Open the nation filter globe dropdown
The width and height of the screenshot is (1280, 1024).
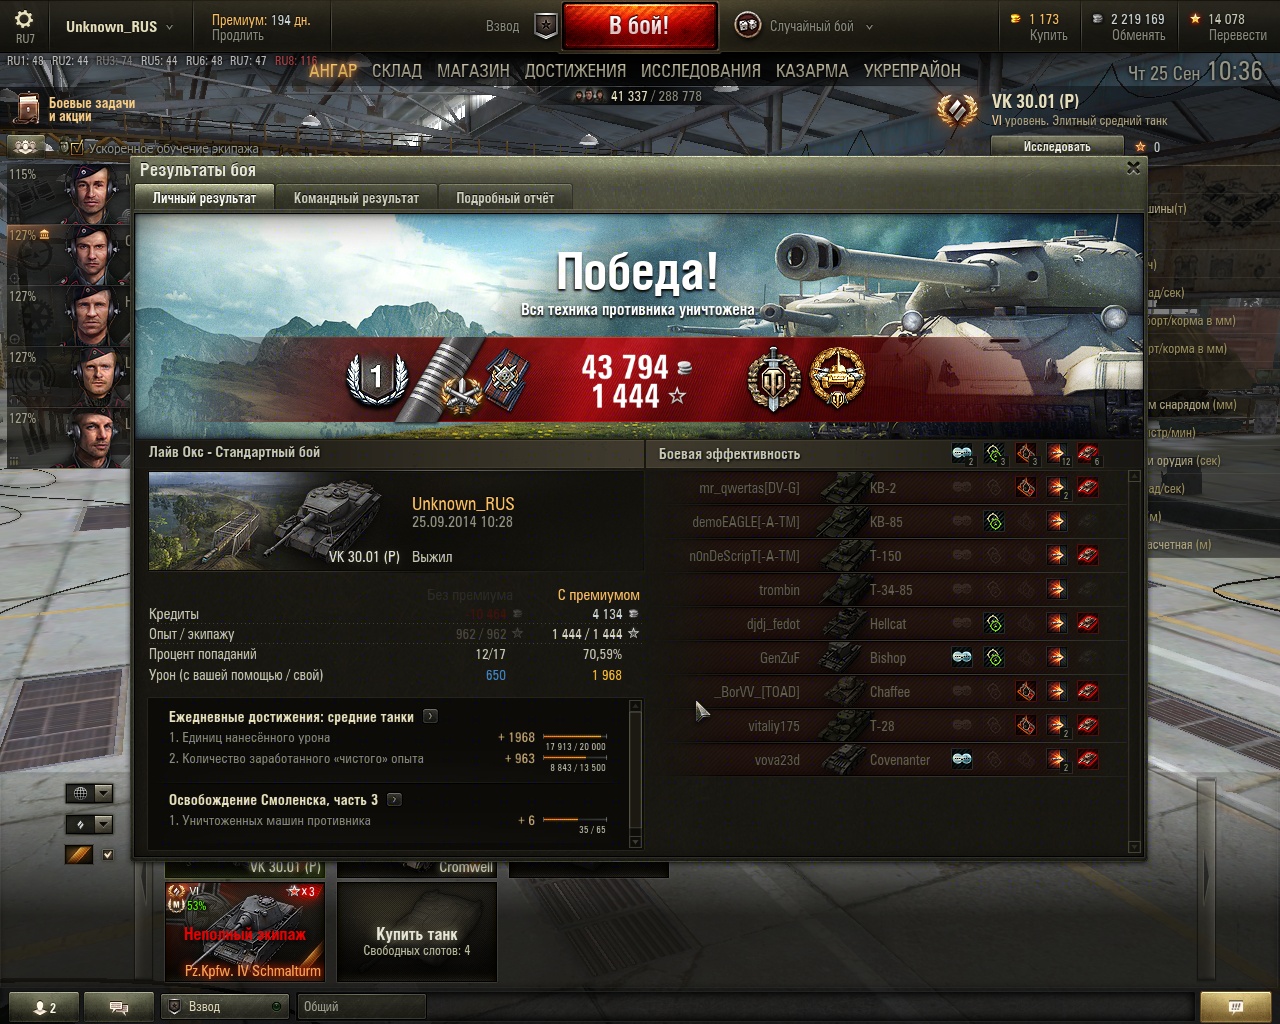point(89,793)
